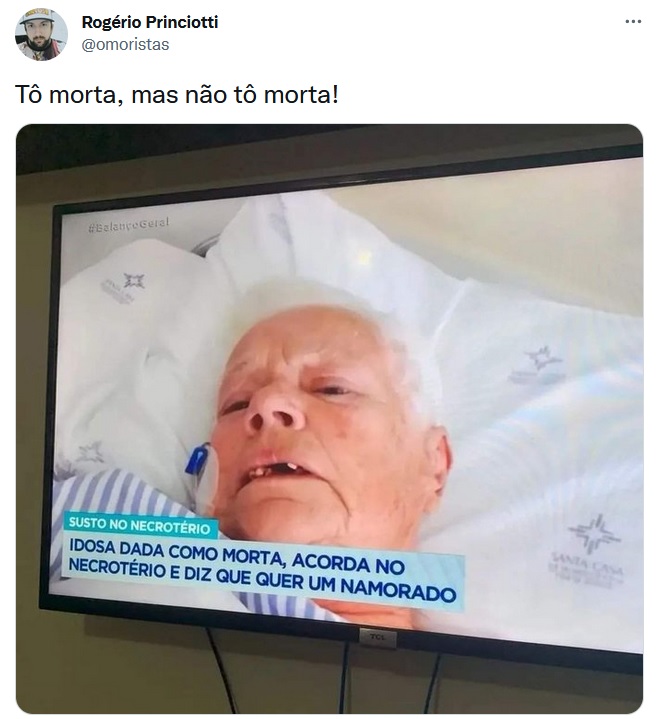Open the attached TV photo
This screenshot has height=719, width=658.
click(x=329, y=419)
